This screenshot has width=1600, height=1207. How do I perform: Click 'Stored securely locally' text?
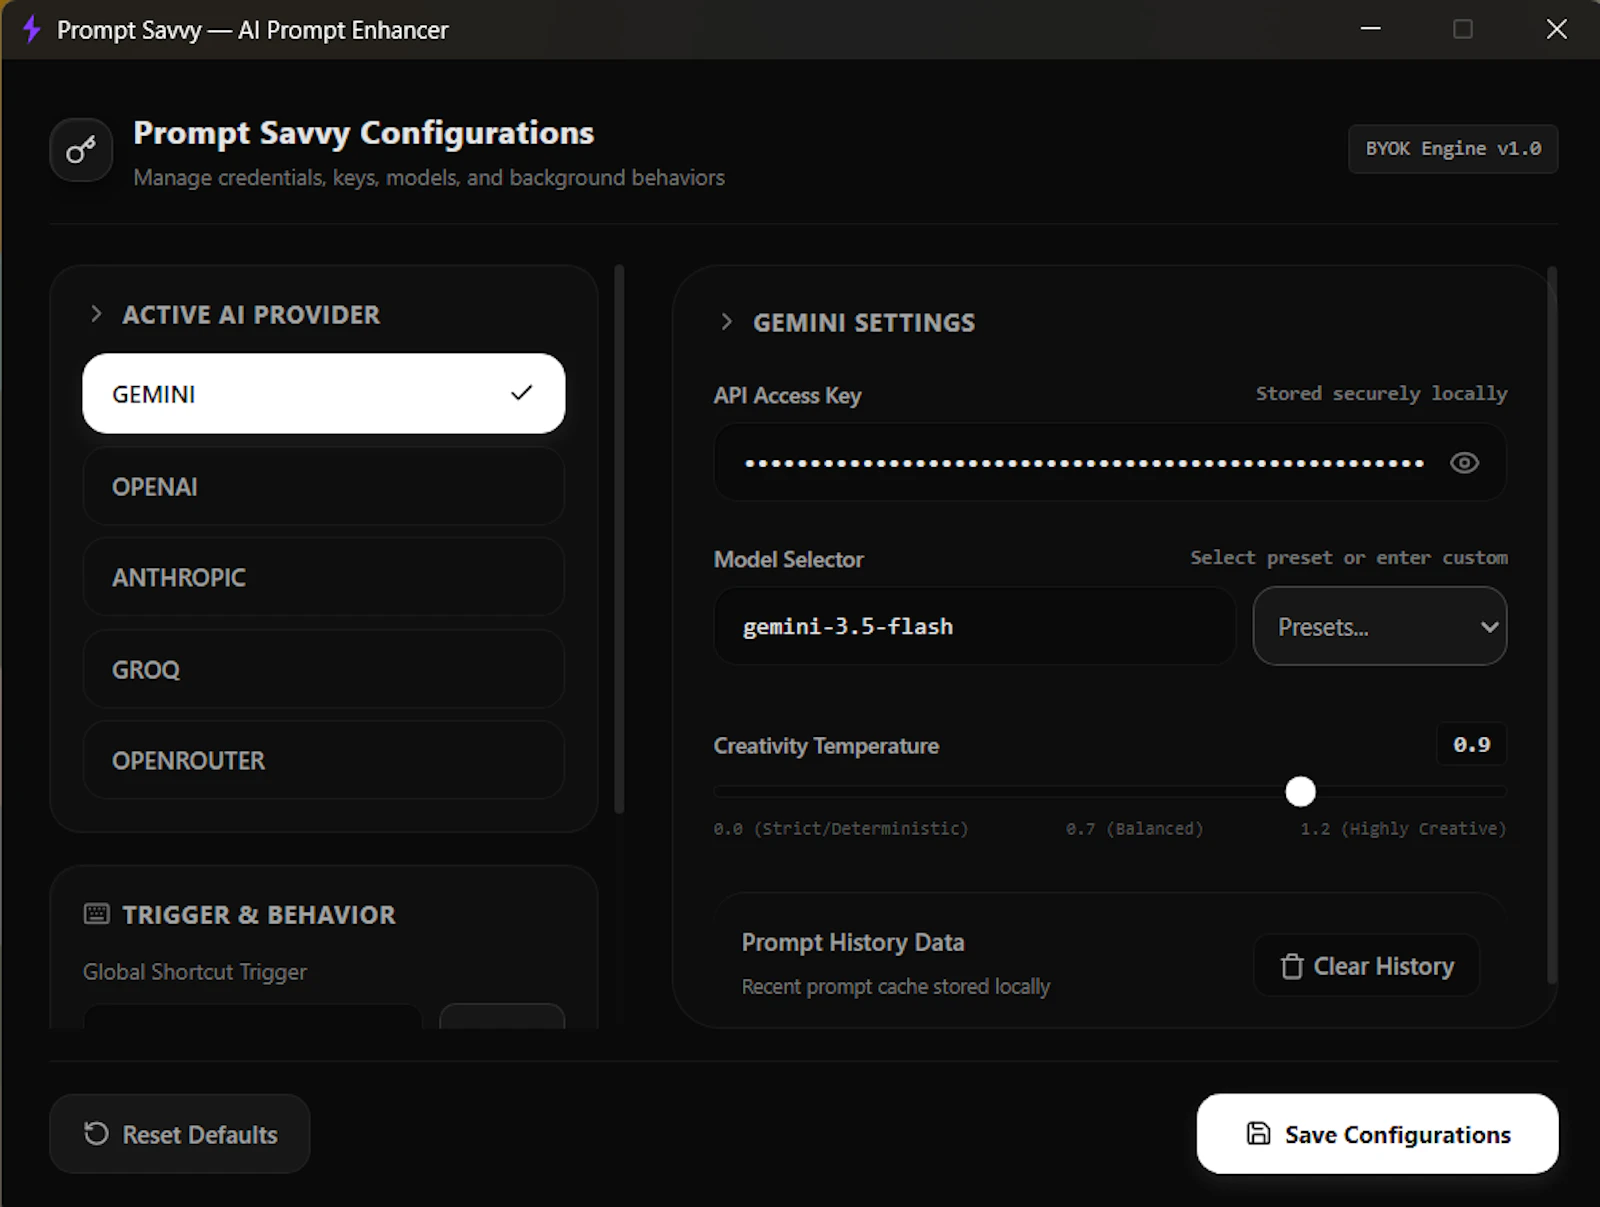point(1381,393)
